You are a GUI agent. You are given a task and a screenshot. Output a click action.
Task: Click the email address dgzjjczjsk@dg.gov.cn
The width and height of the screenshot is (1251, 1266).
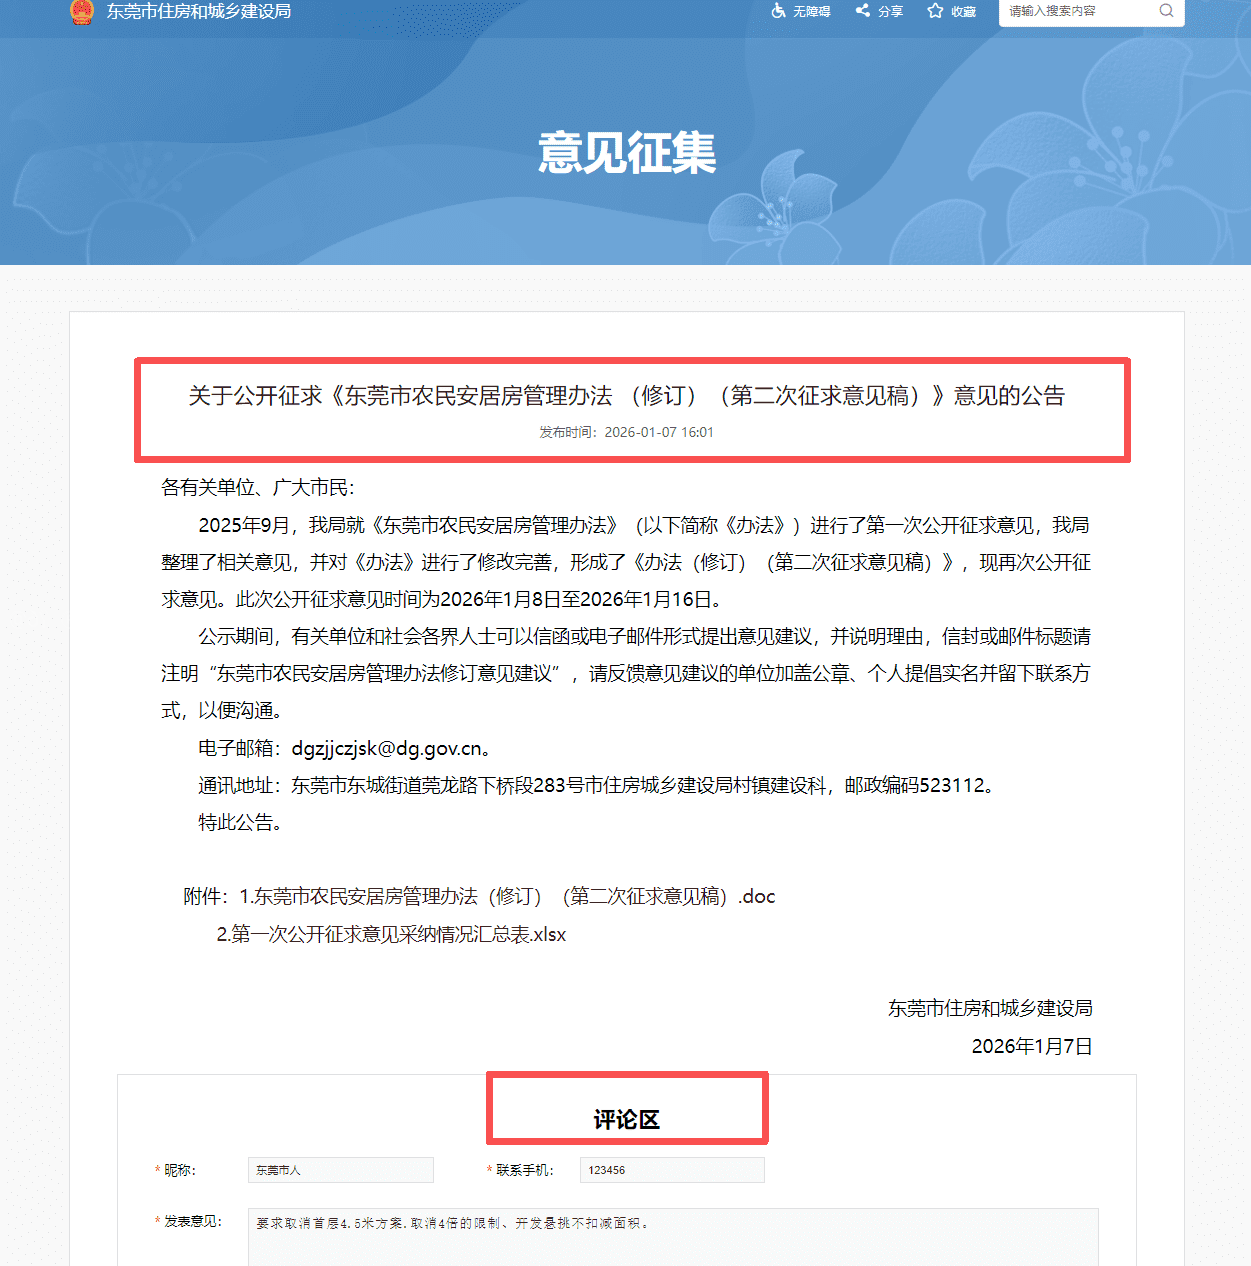(387, 749)
